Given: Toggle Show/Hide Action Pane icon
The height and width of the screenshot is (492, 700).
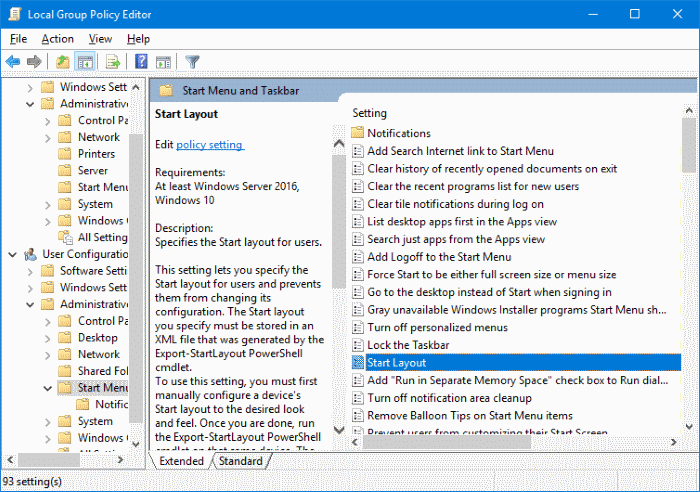Looking at the screenshot, I should pos(163,62).
